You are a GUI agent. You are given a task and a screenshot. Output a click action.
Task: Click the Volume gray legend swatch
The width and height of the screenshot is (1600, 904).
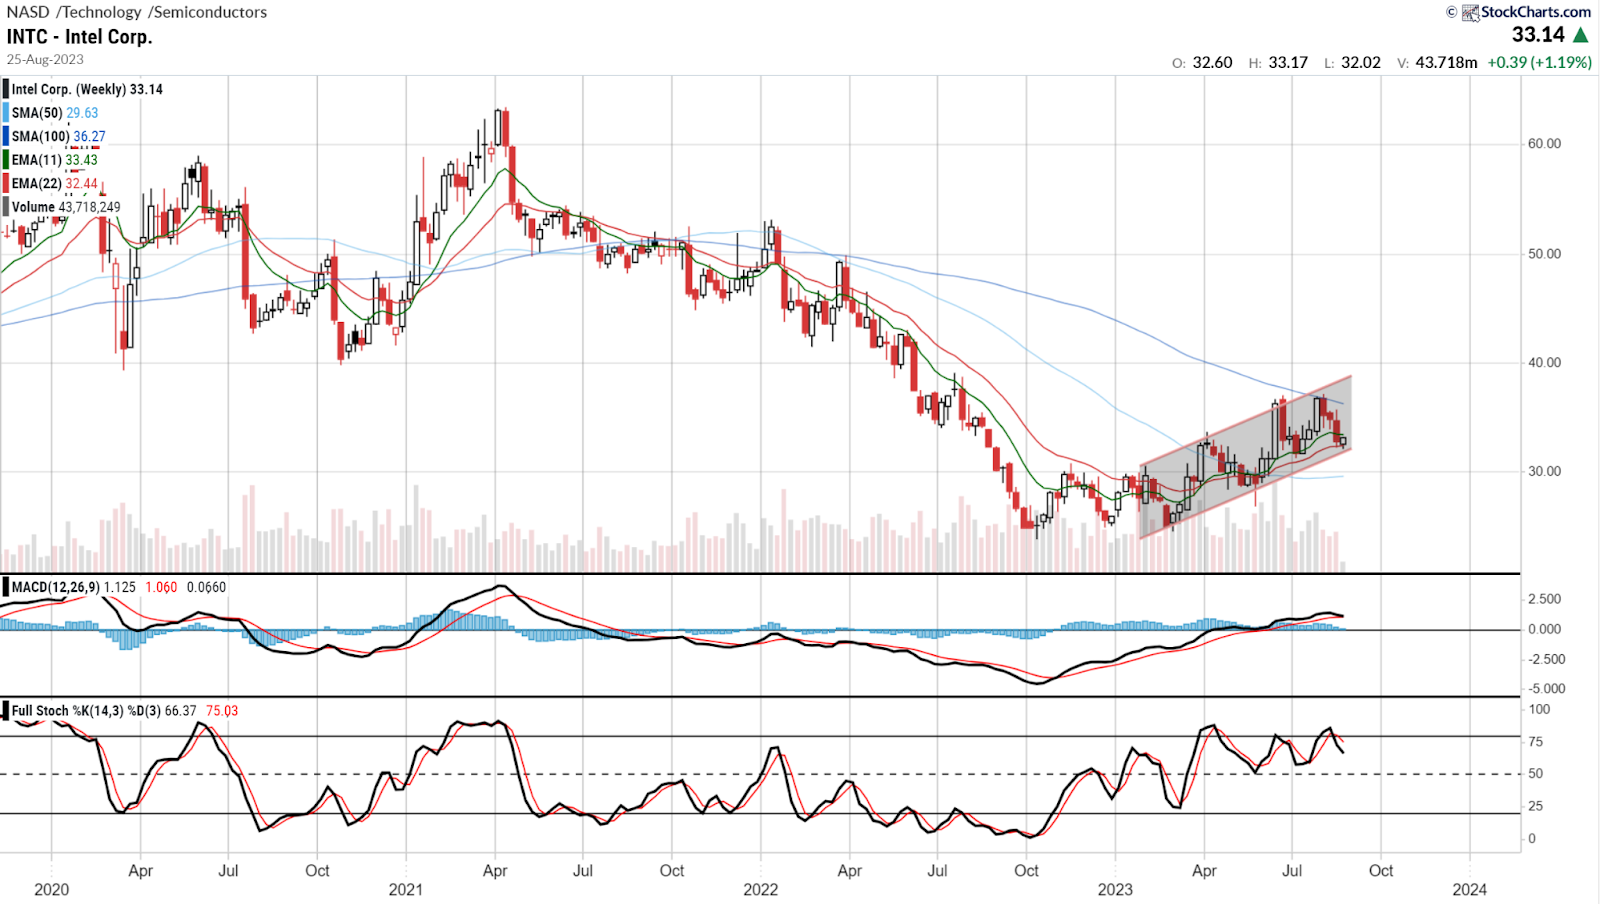[x=6, y=207]
